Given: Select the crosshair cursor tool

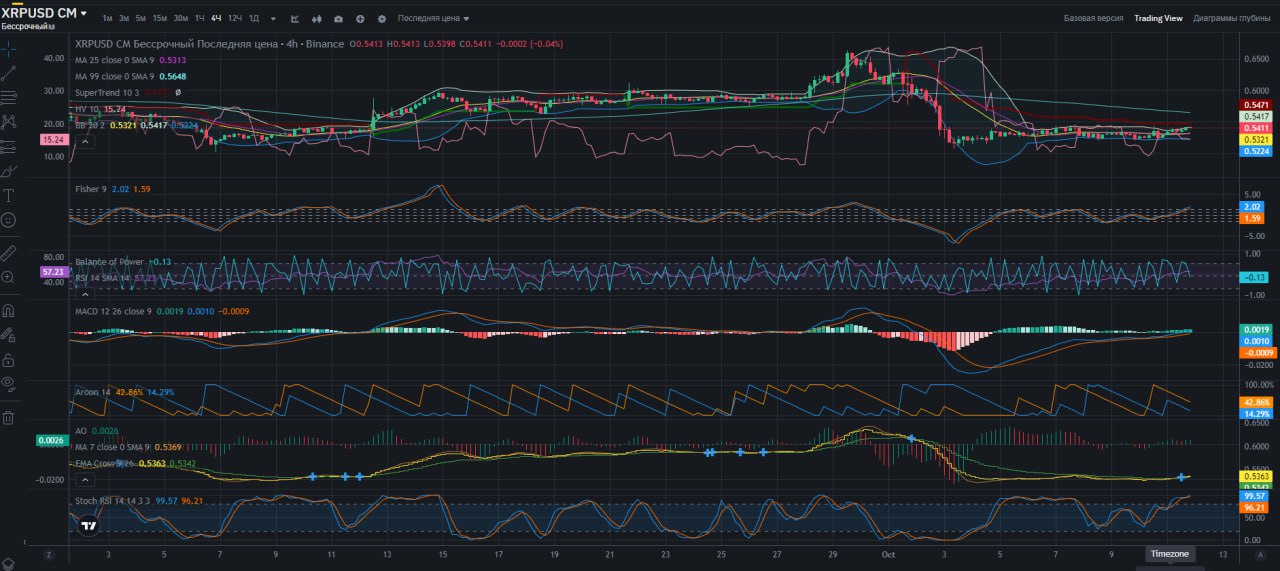Looking at the screenshot, I should click(x=9, y=48).
